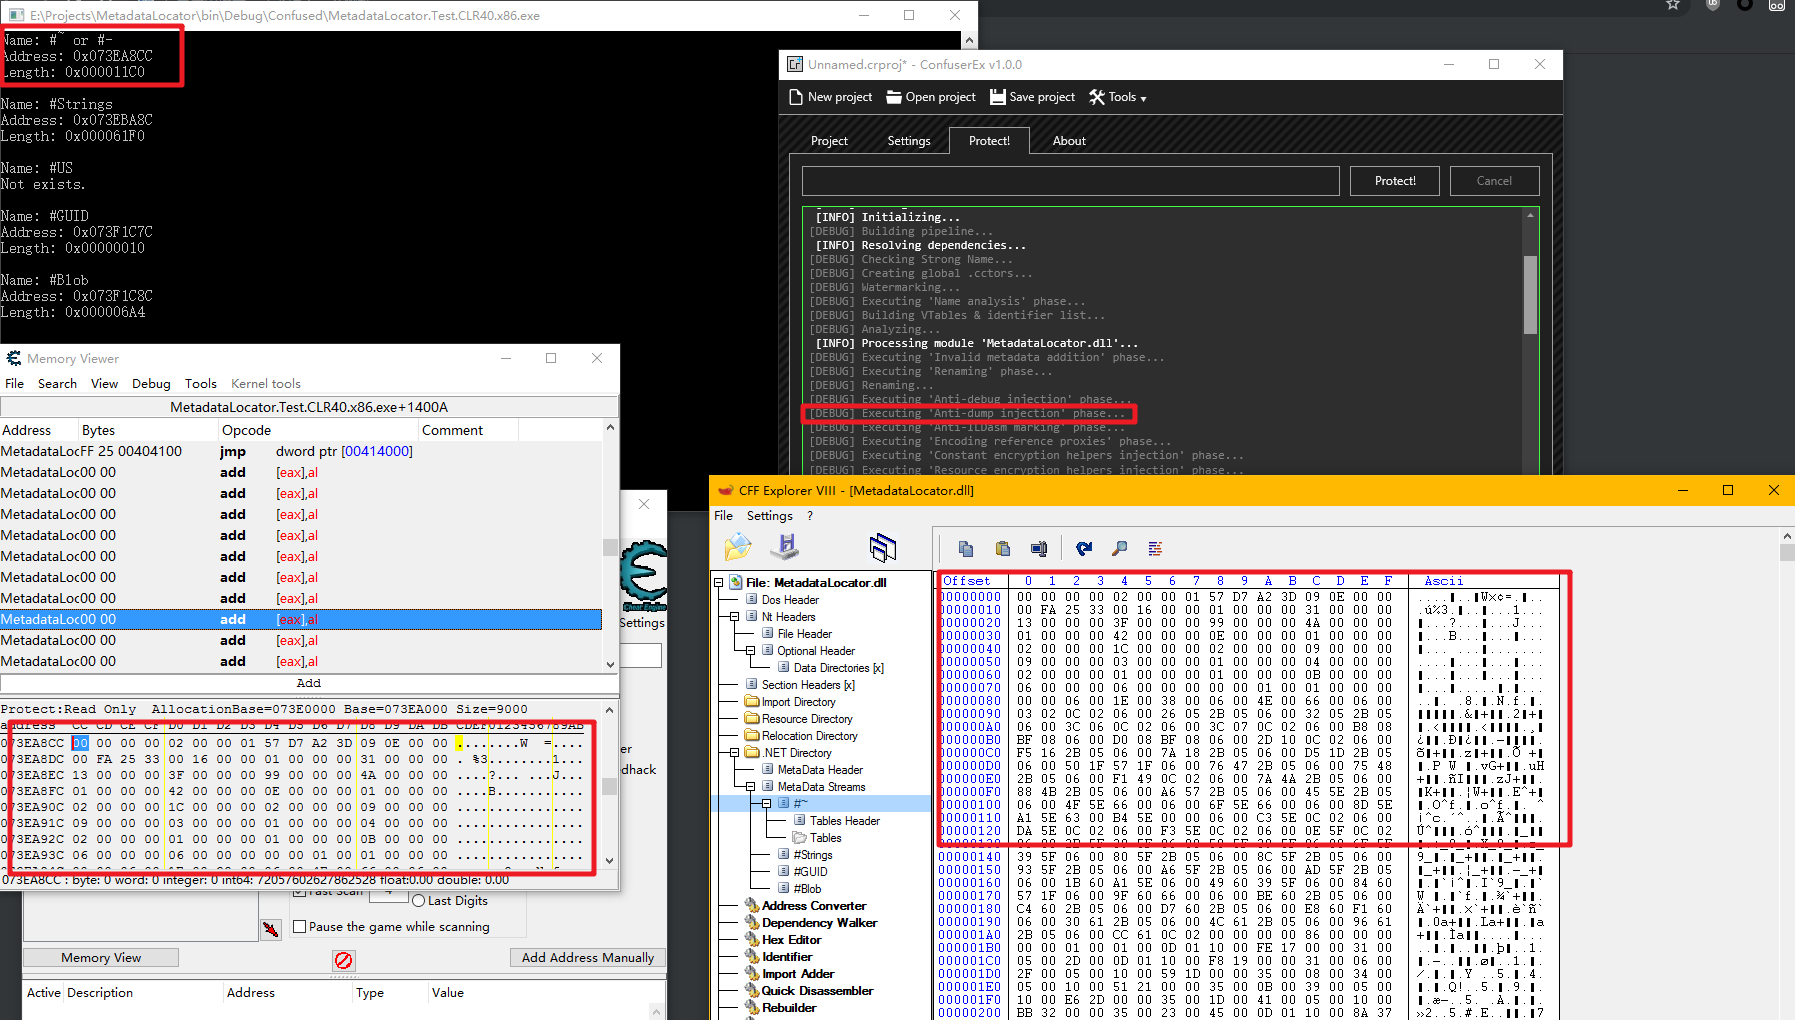Image resolution: width=1795 pixels, height=1020 pixels.
Task: Collapse the MetaData Streams tree node
Action: tap(750, 787)
